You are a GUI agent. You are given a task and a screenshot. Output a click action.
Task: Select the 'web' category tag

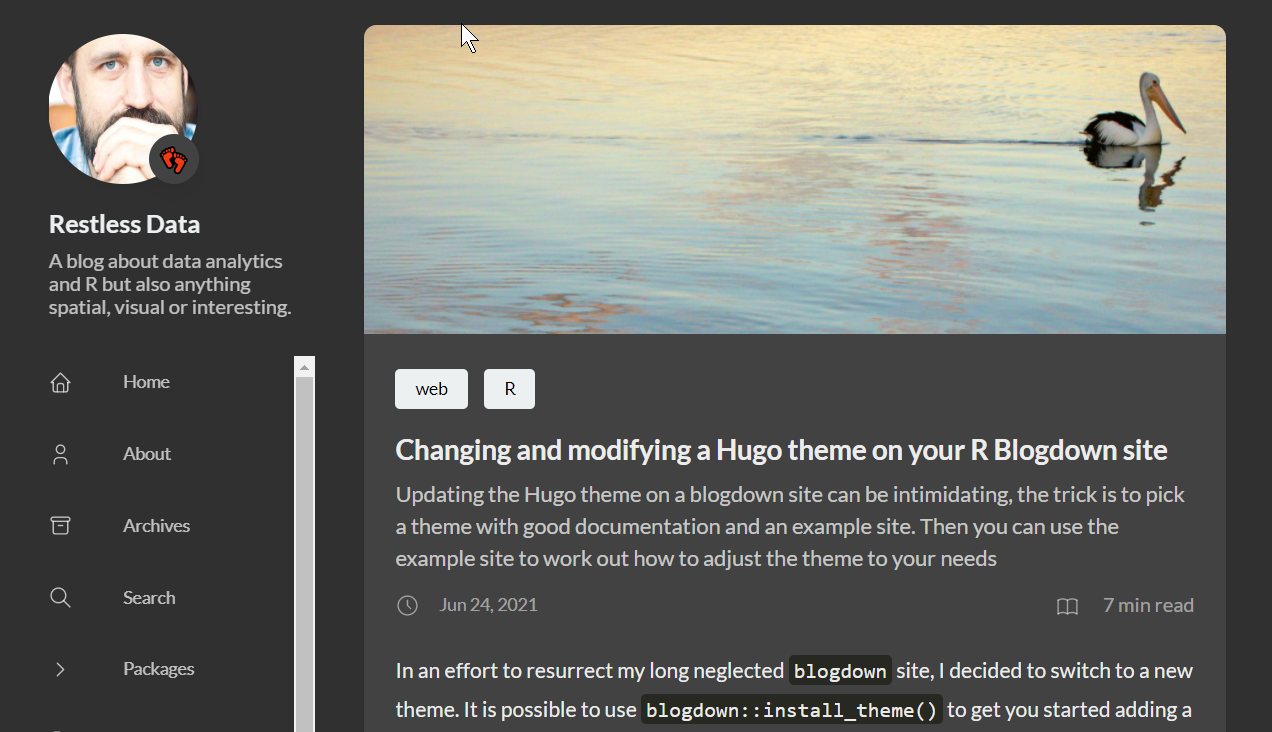click(431, 389)
